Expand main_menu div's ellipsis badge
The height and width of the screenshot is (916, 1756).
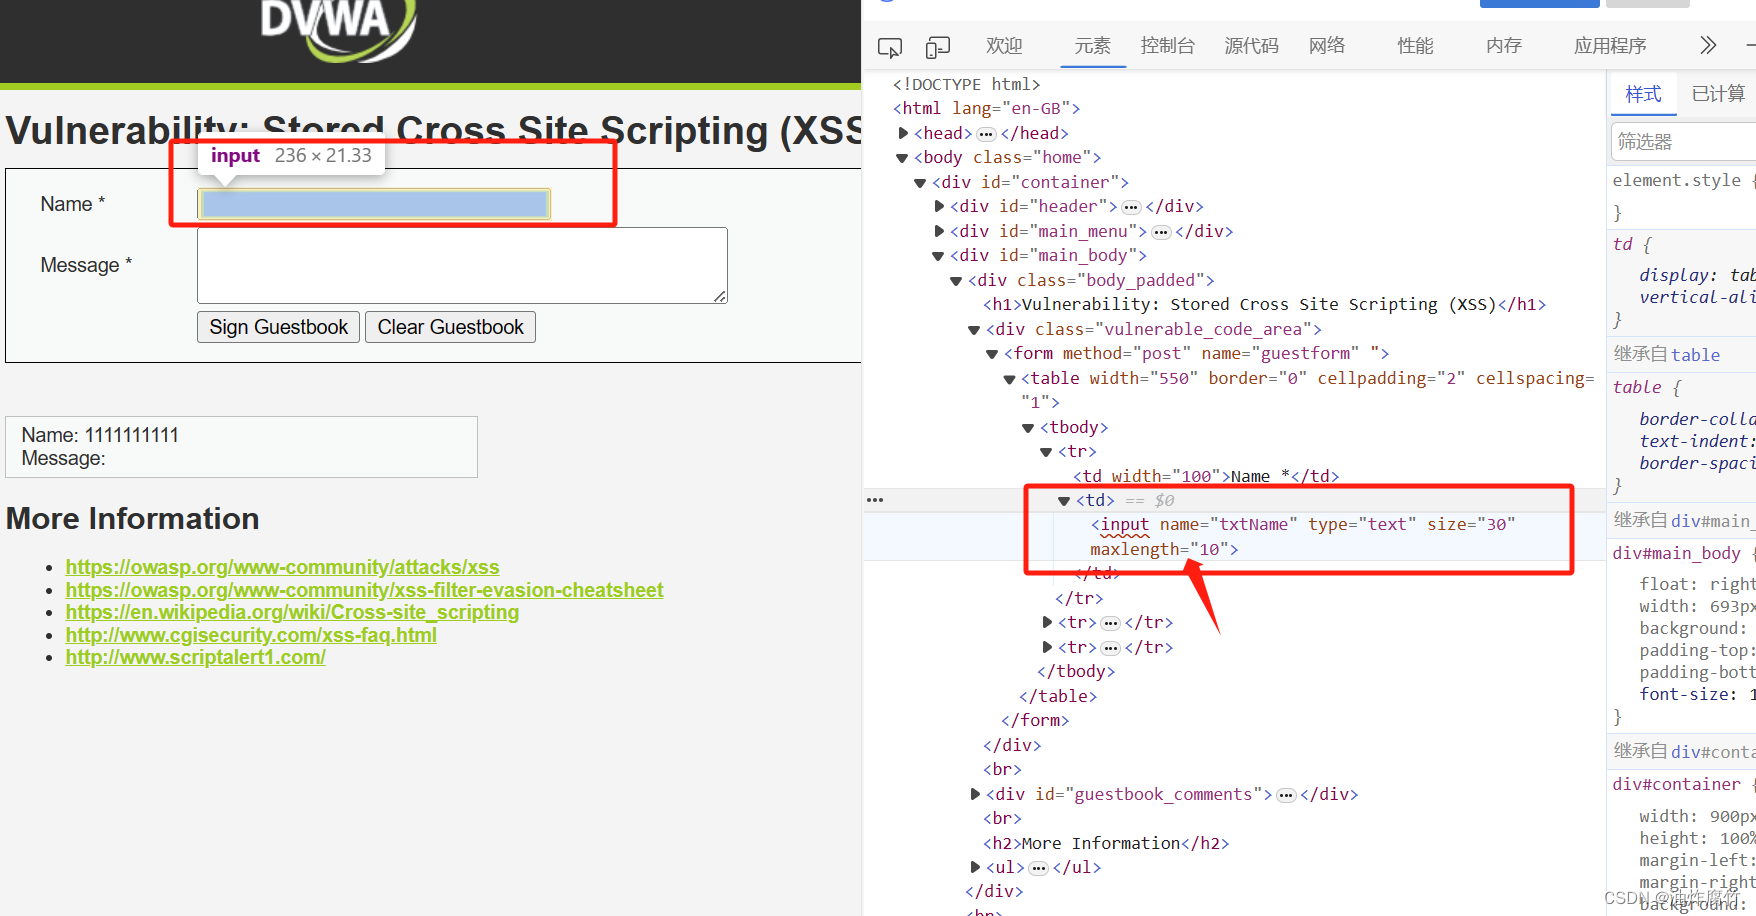tap(1161, 232)
